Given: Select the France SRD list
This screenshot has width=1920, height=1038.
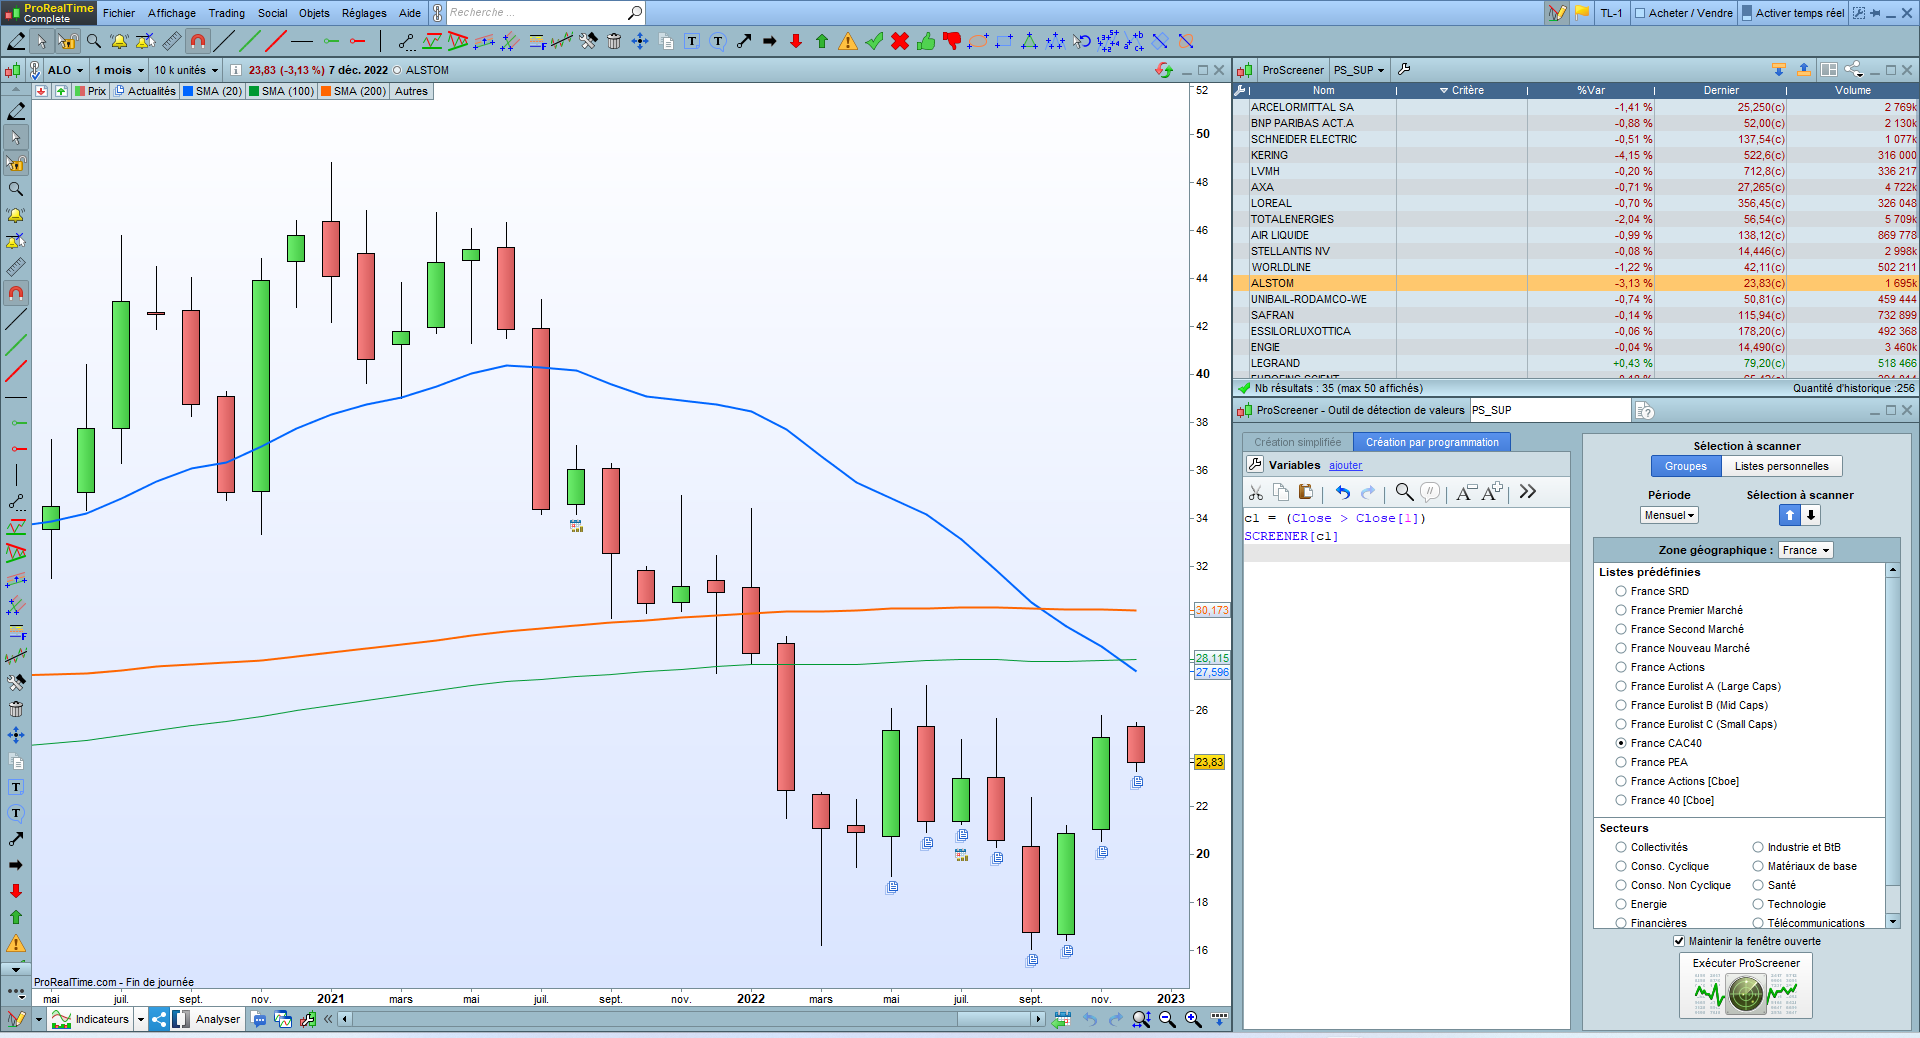Looking at the screenshot, I should coord(1621,591).
